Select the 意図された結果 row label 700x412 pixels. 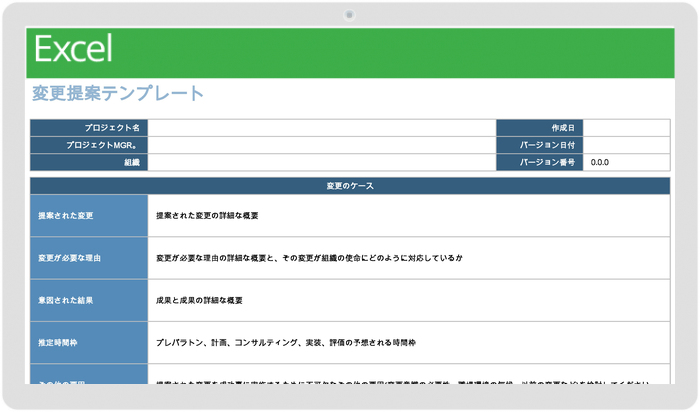[x=89, y=300]
